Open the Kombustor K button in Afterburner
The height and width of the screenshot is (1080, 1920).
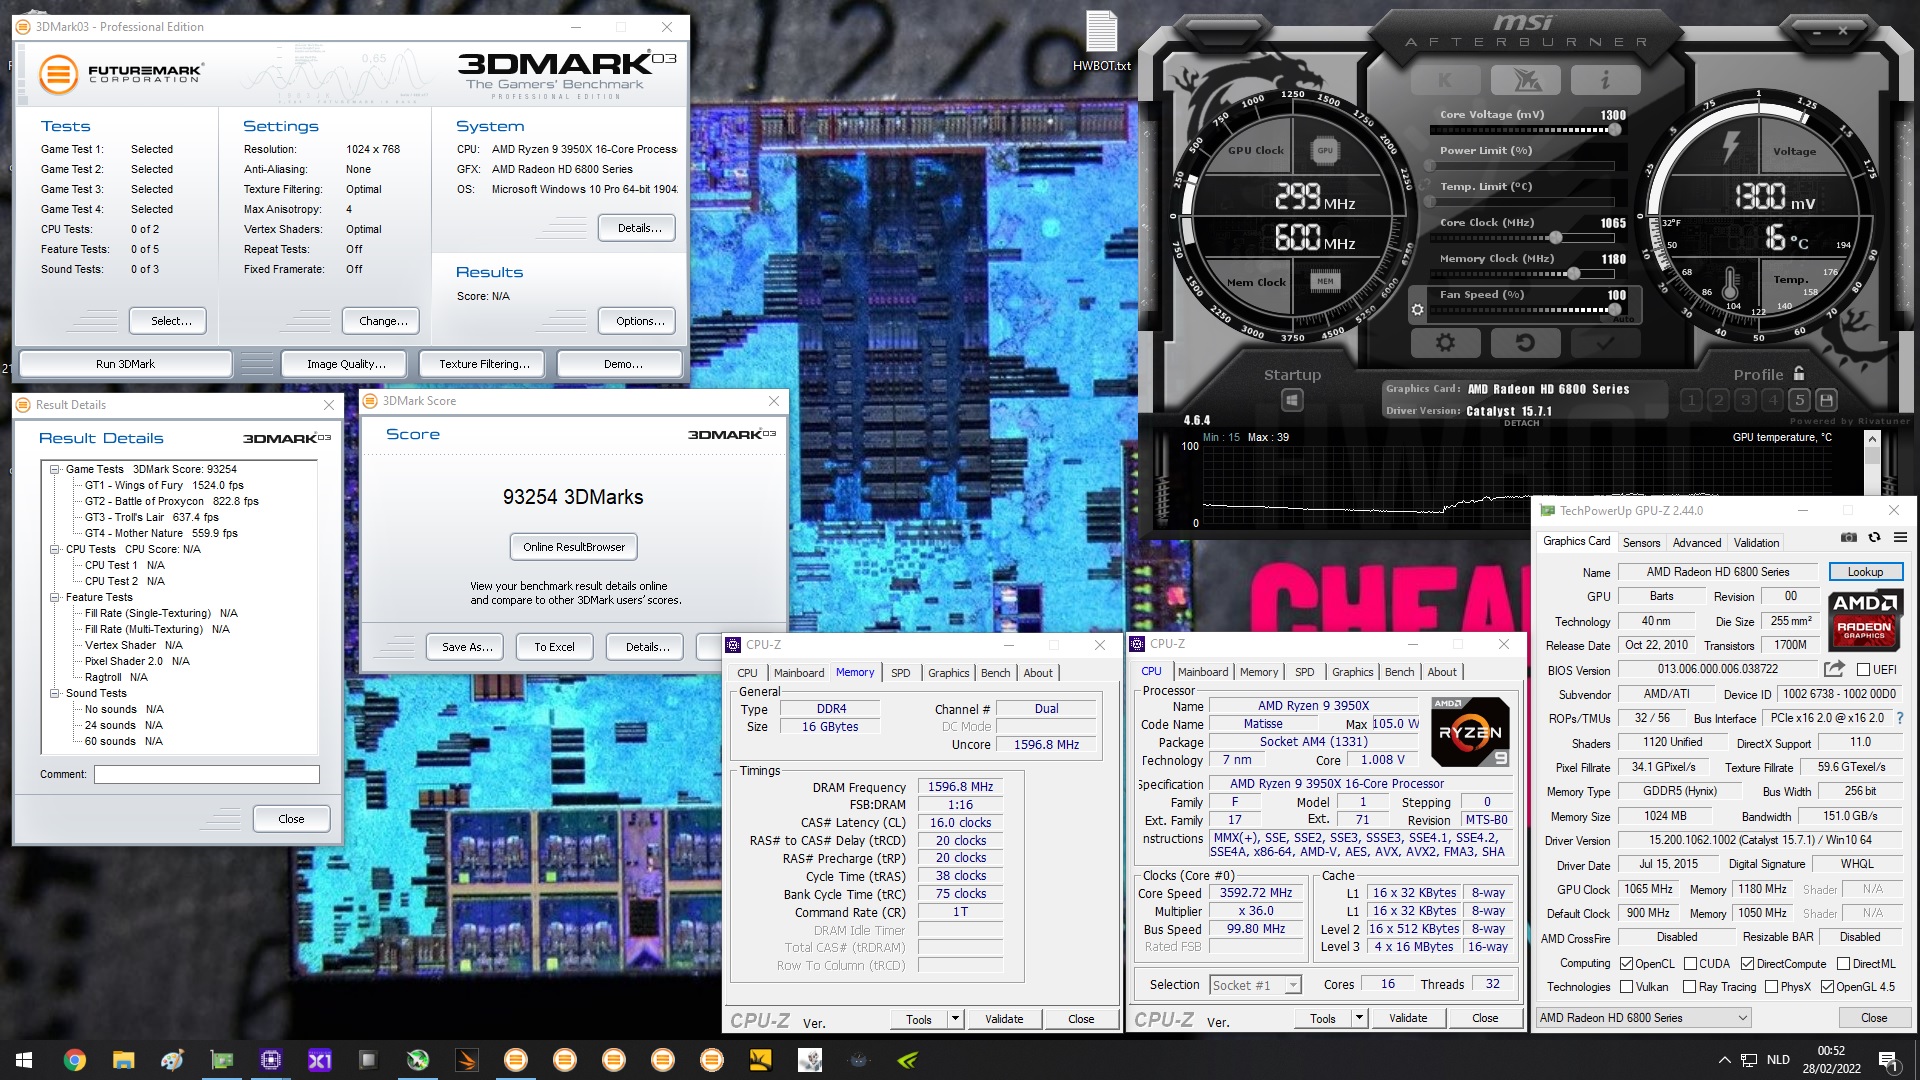tap(1445, 79)
